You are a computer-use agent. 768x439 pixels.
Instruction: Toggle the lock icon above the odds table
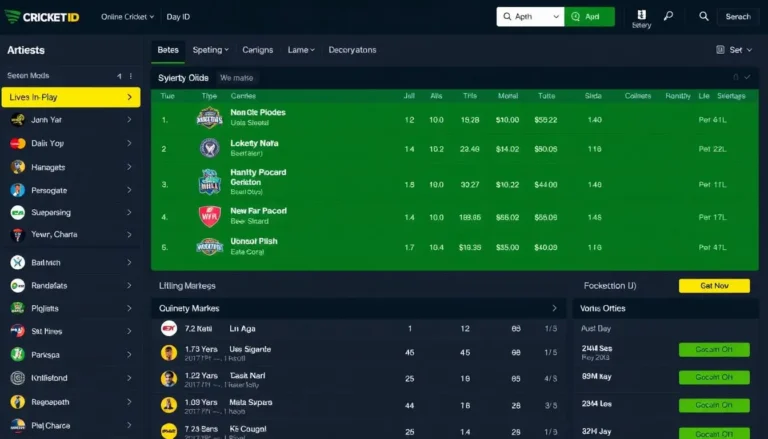tap(735, 76)
